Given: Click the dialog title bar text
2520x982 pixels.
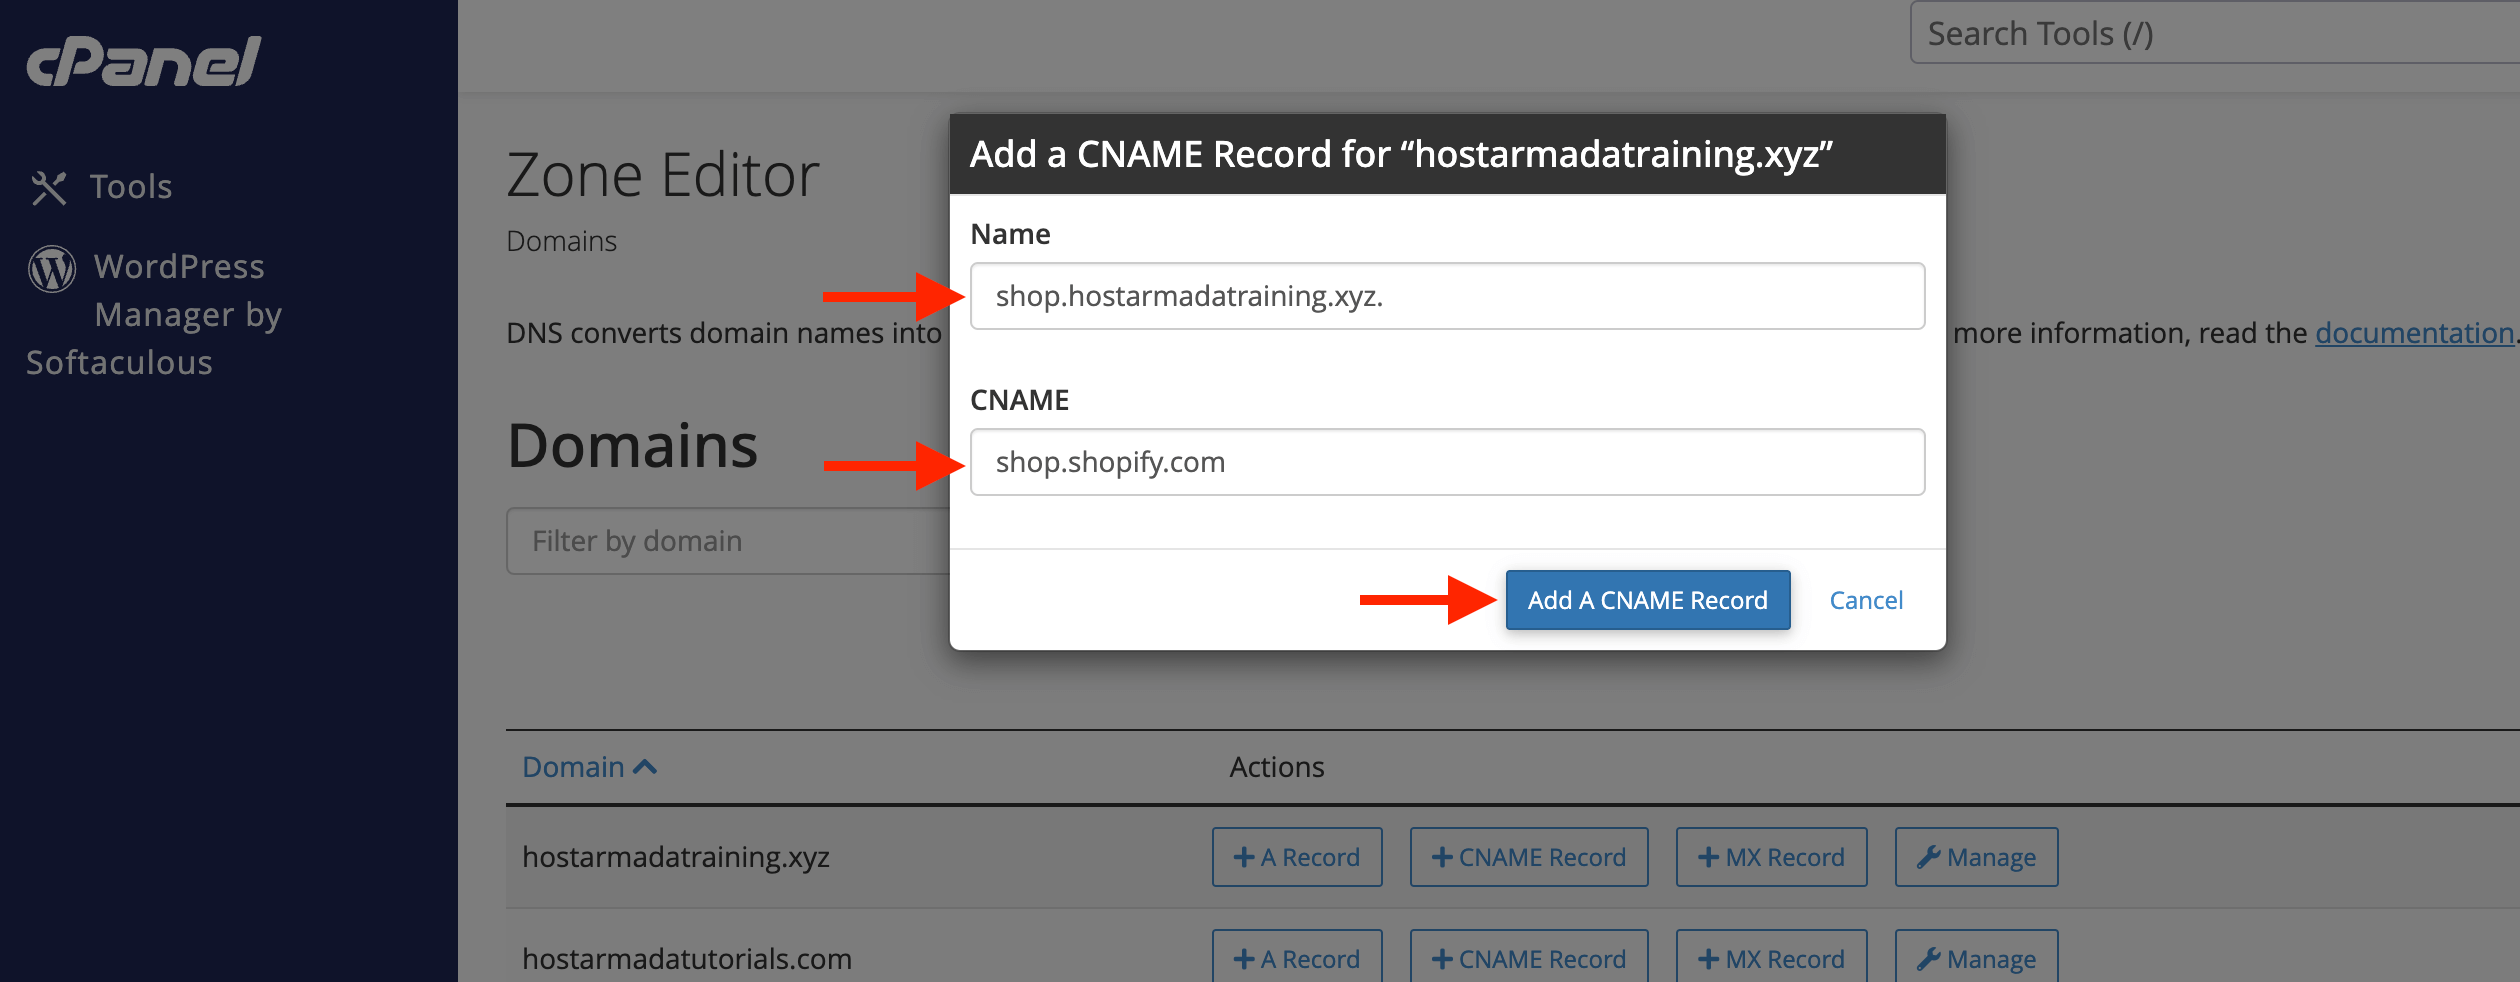Looking at the screenshot, I should tap(1401, 154).
